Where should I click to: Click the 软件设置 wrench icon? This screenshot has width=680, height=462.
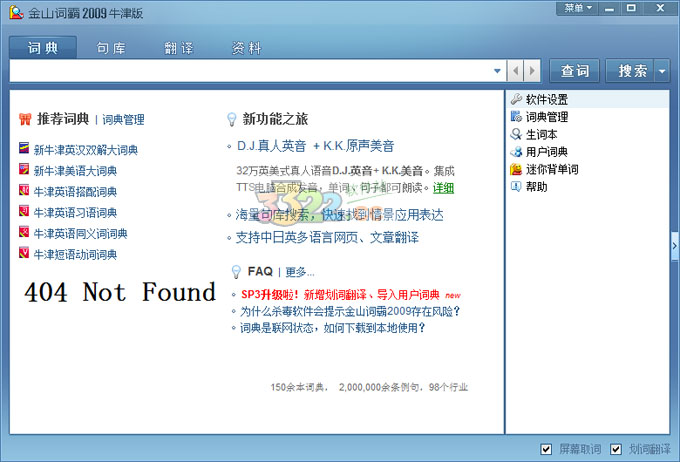click(516, 99)
